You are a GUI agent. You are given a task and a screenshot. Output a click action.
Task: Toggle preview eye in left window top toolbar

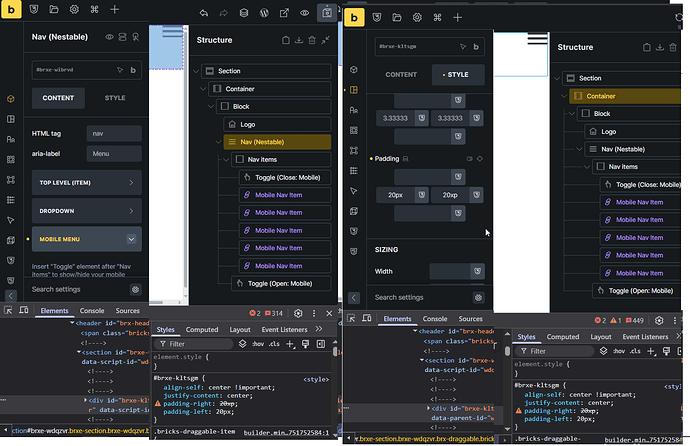pos(305,13)
